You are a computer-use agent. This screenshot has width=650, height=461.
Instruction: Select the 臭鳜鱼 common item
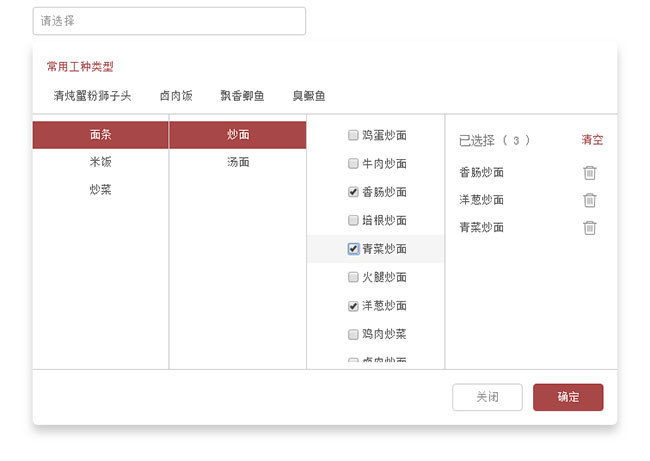(x=309, y=96)
